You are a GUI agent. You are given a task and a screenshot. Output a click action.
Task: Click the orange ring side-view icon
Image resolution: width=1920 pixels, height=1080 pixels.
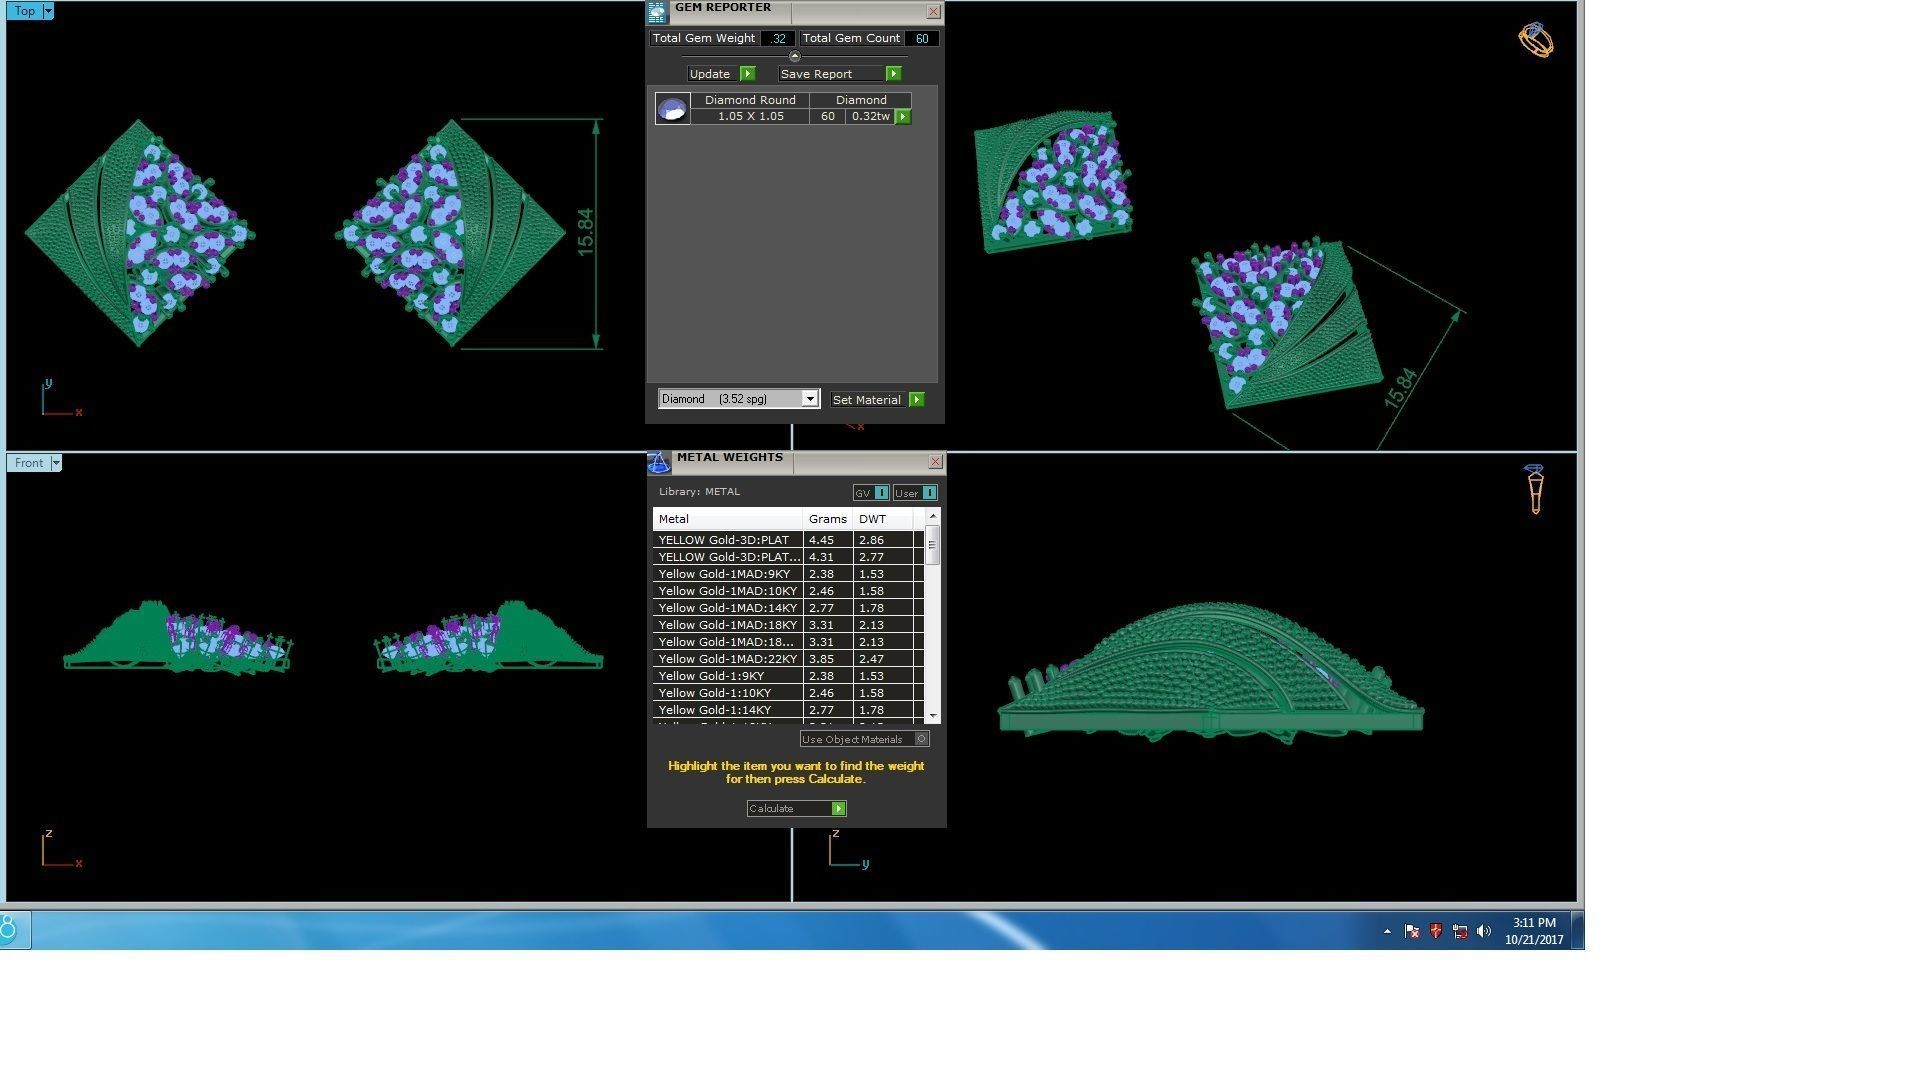(1535, 489)
